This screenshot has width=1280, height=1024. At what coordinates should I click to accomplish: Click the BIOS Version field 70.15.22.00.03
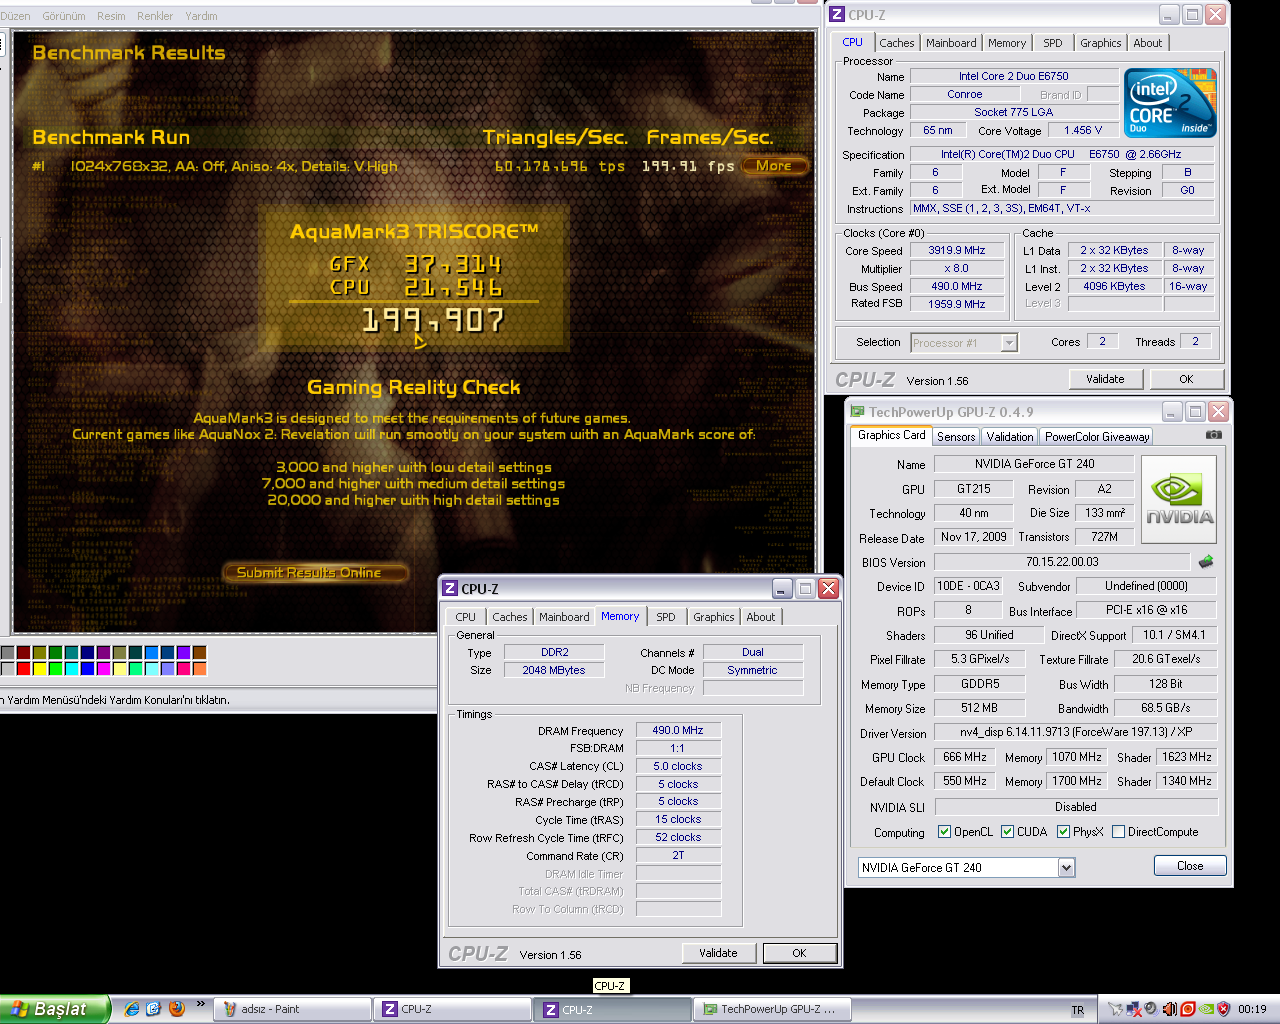click(1062, 562)
